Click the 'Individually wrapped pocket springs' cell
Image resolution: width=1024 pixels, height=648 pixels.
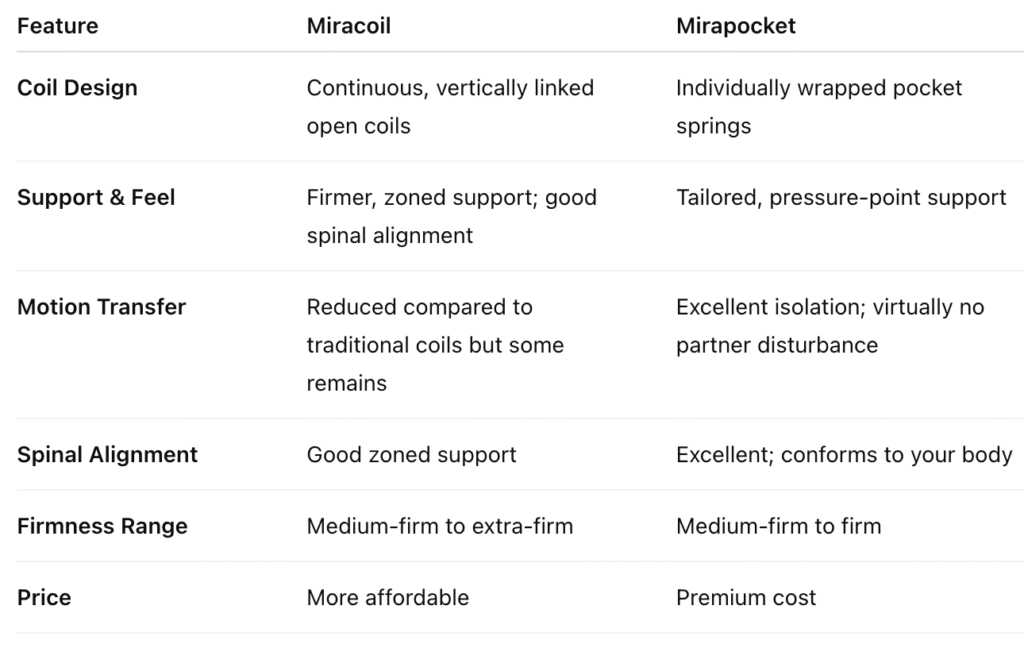pos(818,107)
